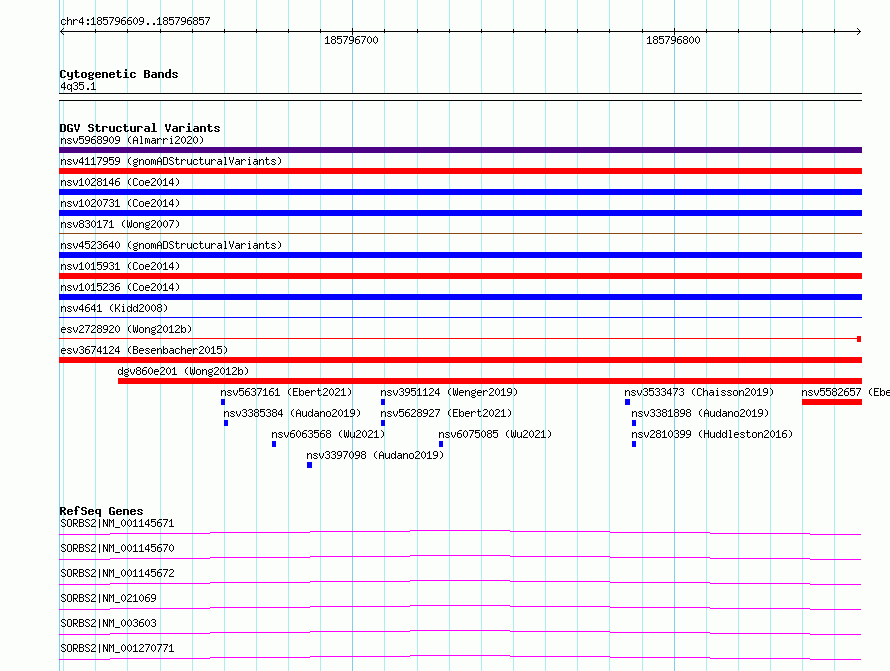This screenshot has width=890, height=671.
Task: Click the RefSeq Genes track title
Action: click(x=101, y=511)
